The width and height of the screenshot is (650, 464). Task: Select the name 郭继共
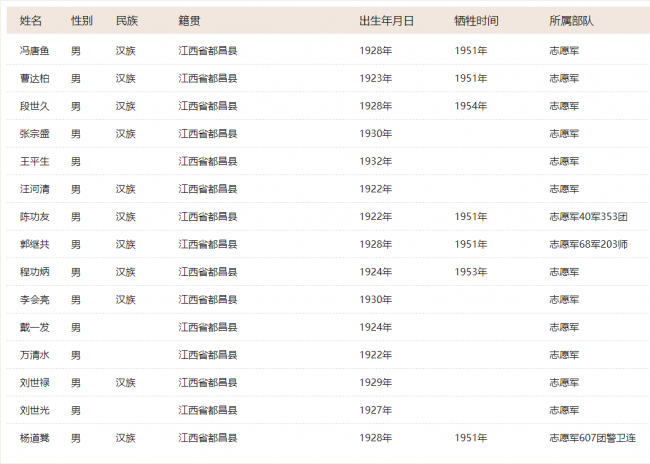pos(34,244)
